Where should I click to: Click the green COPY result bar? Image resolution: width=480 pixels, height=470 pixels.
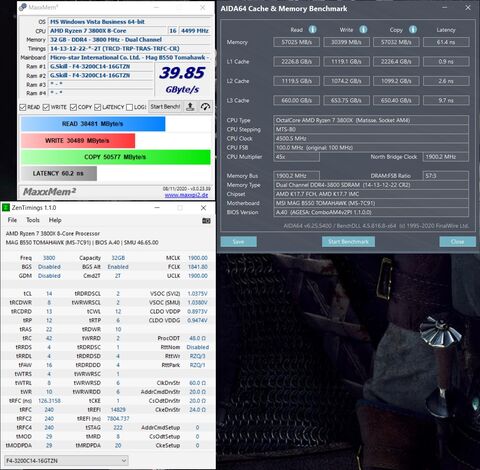tap(116, 157)
